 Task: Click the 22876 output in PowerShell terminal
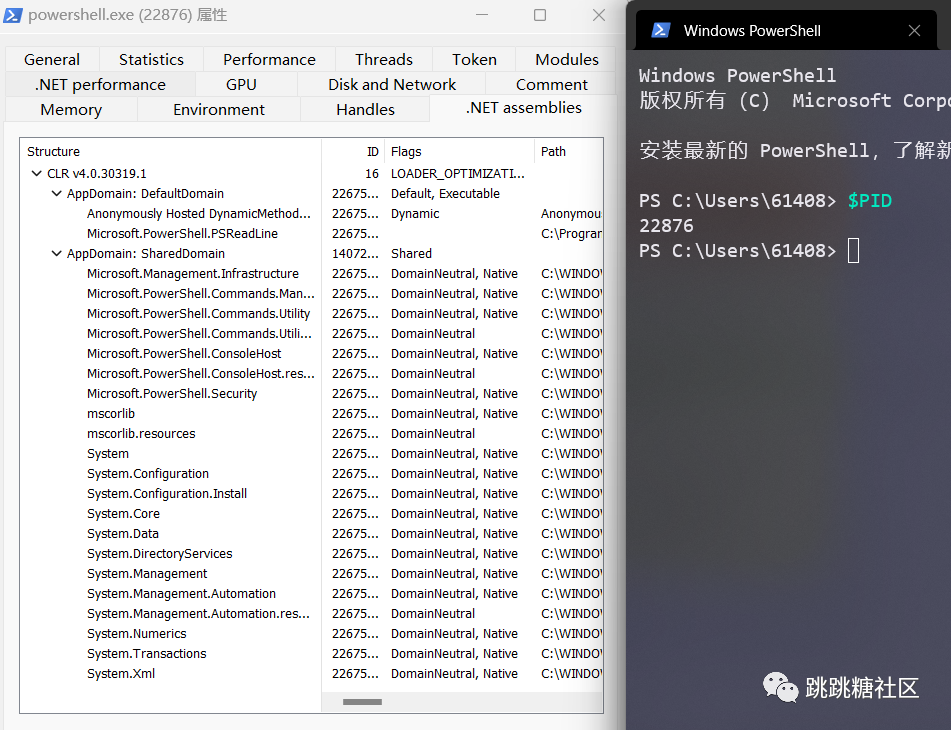coord(666,226)
